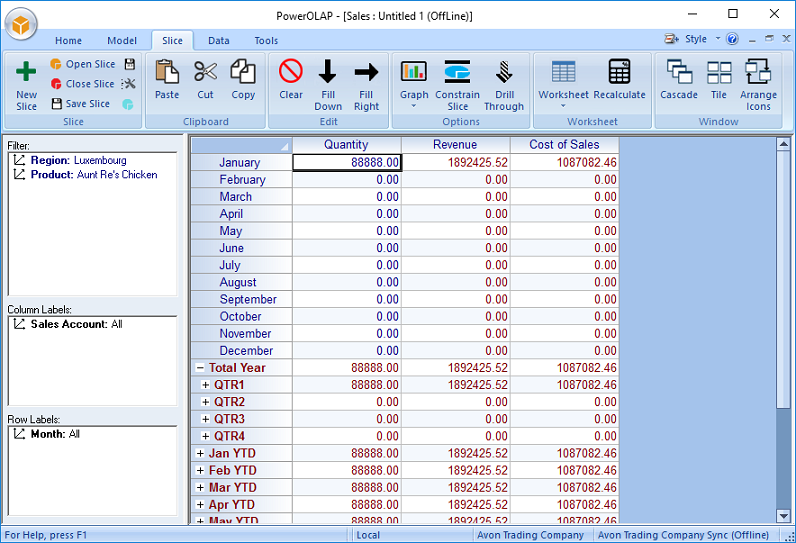
Task: Click the Fill Right arrow icon
Action: click(x=367, y=72)
